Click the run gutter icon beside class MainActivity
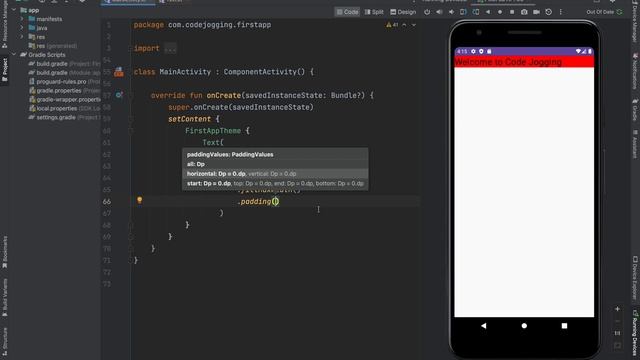 click(119, 72)
